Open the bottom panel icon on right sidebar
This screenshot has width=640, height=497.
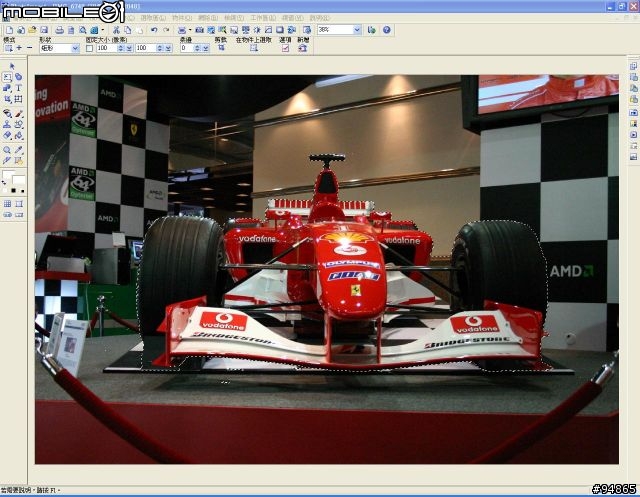633,157
